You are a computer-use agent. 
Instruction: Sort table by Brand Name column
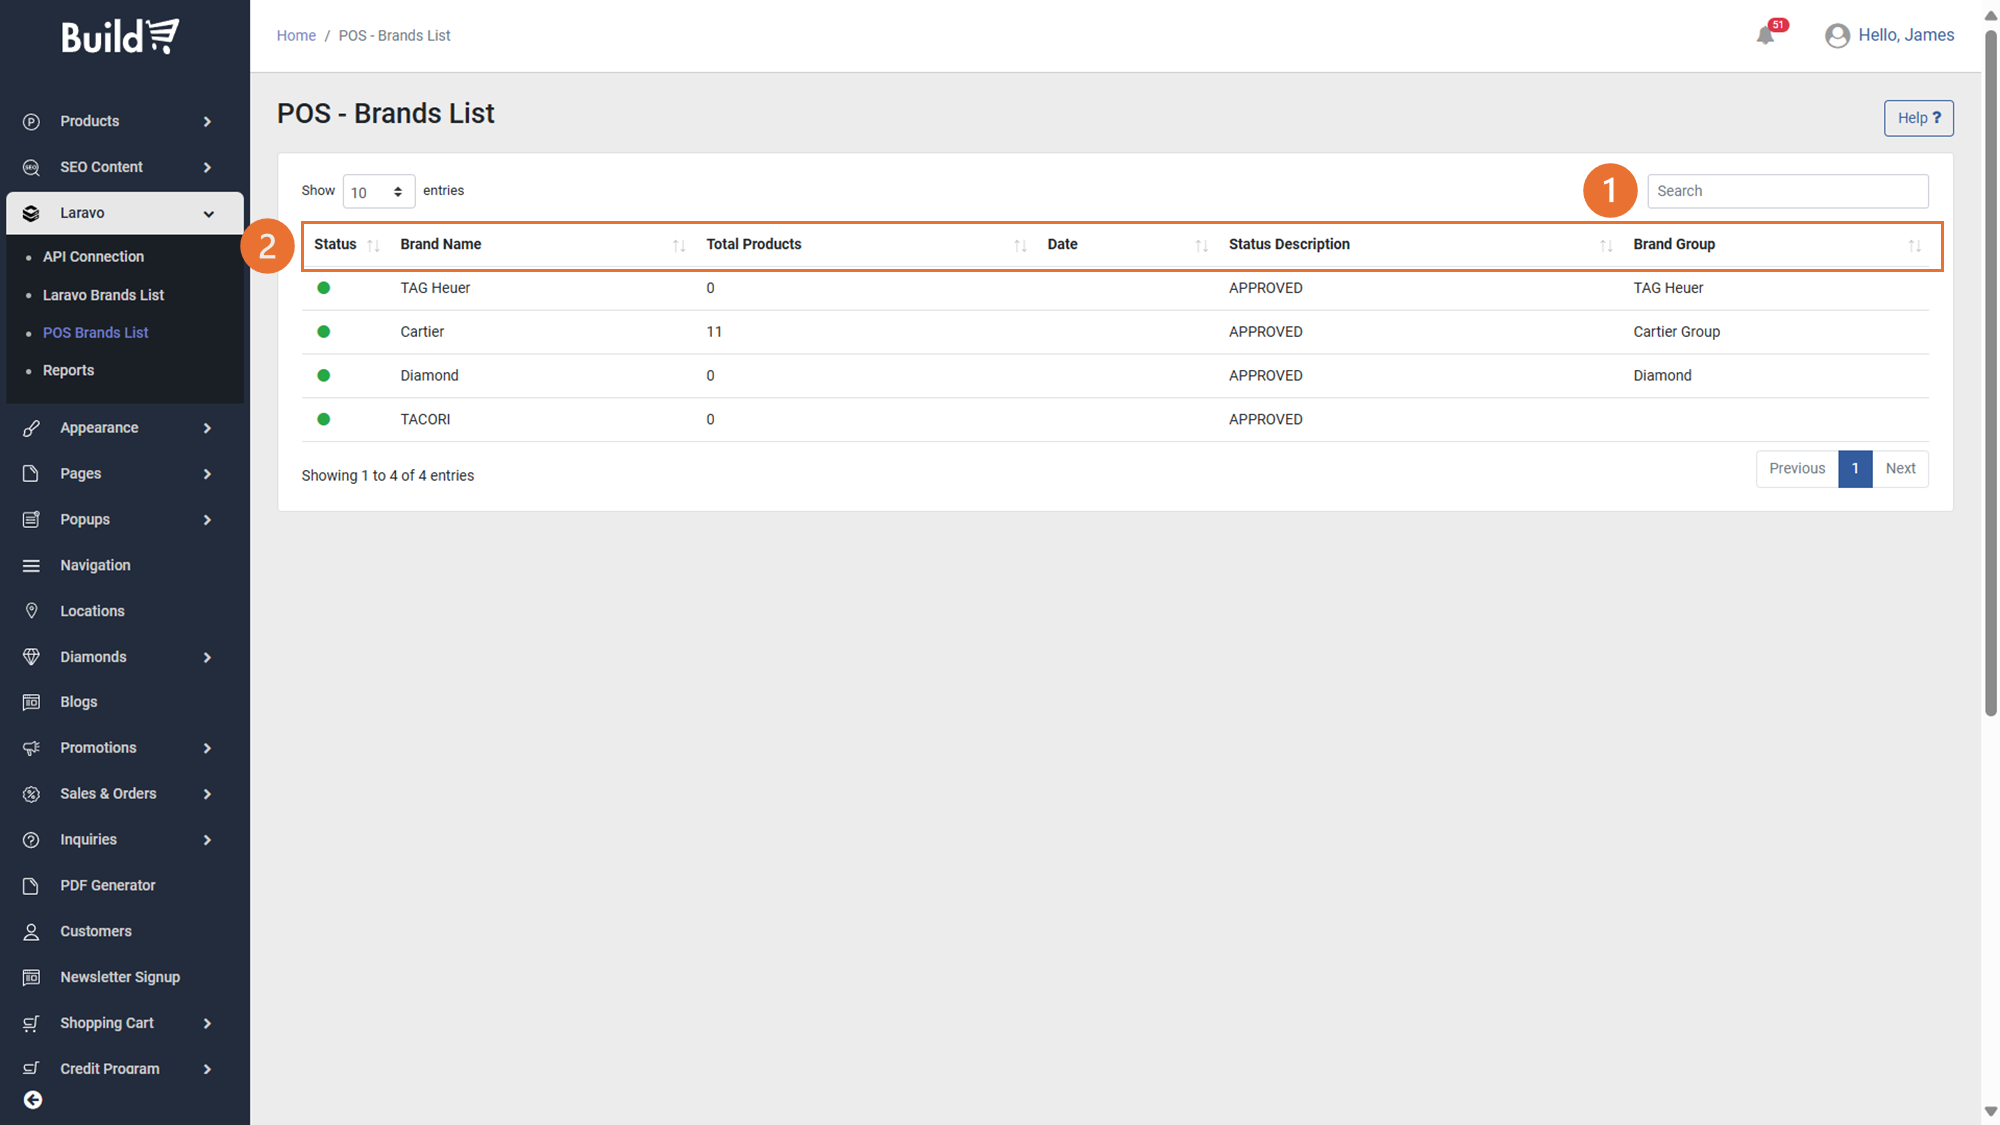tap(440, 245)
